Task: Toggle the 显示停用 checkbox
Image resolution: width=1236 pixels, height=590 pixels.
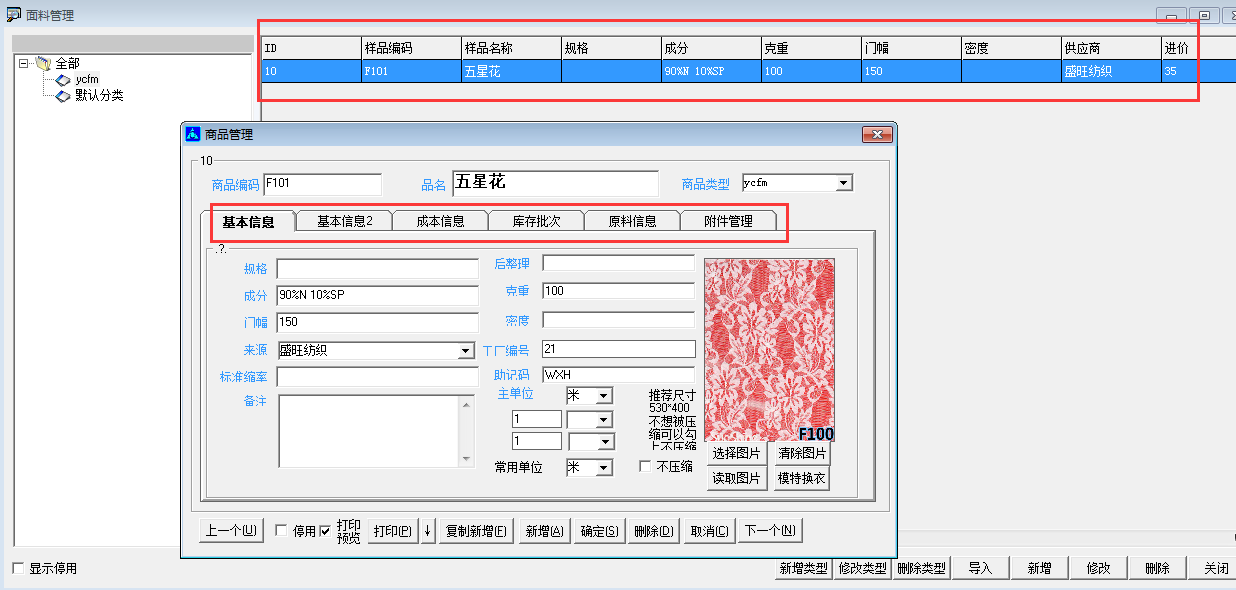Action: tap(18, 568)
